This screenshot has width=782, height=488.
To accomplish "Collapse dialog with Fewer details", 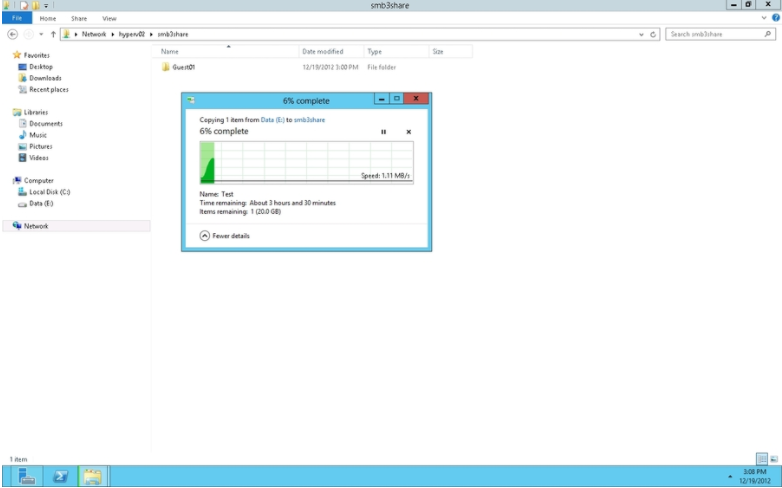I will [x=224, y=236].
